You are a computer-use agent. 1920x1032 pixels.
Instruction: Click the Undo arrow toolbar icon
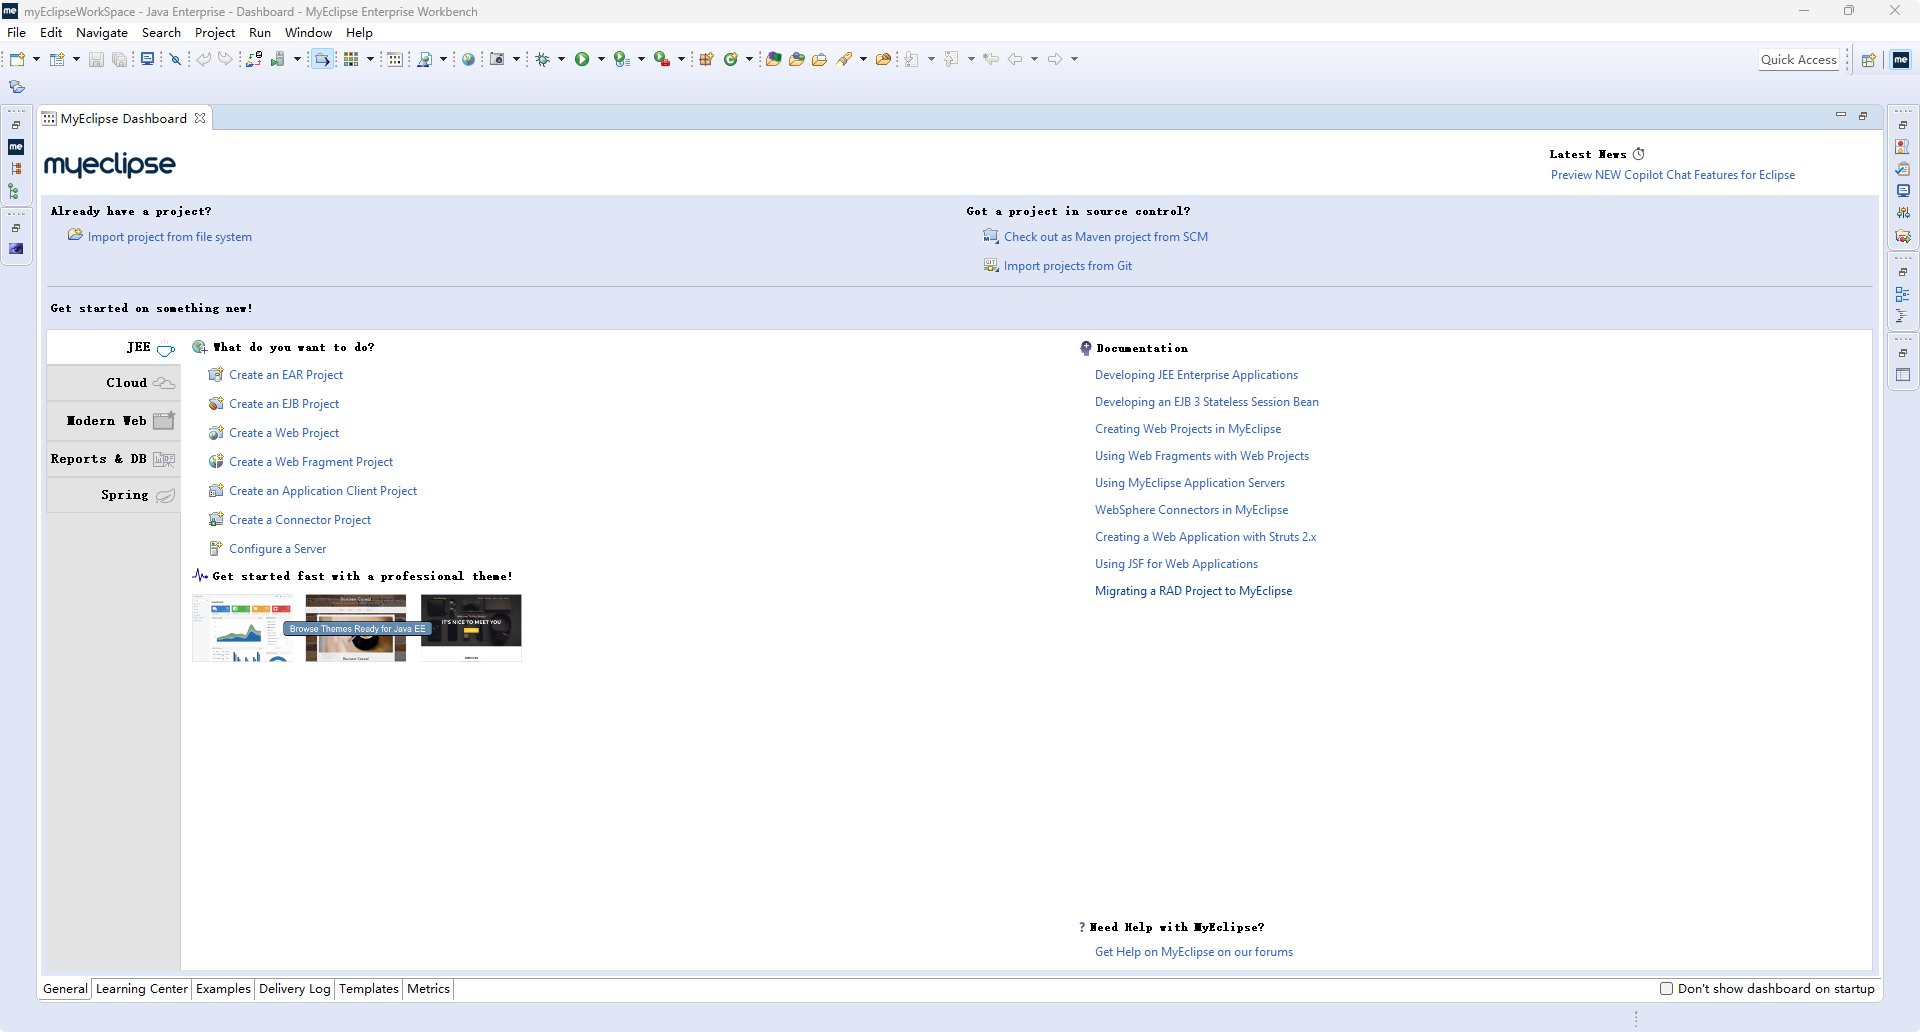[203, 59]
